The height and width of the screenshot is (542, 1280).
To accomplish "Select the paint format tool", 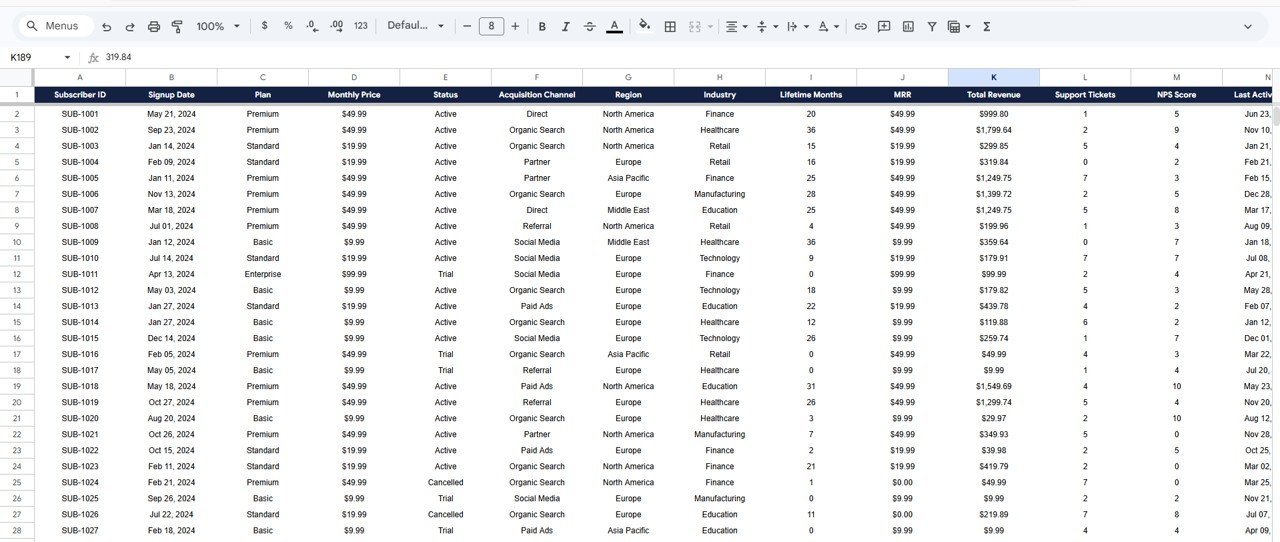I will pos(177,26).
